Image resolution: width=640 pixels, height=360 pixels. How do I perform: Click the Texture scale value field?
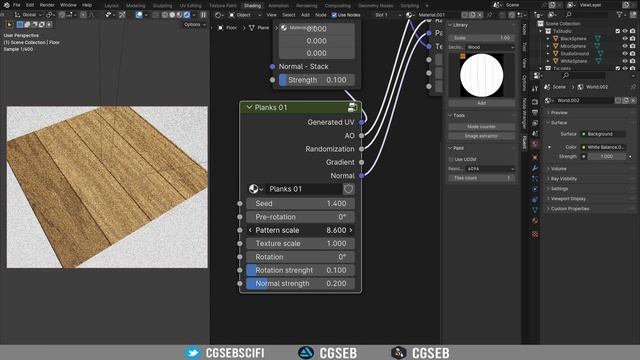300,243
